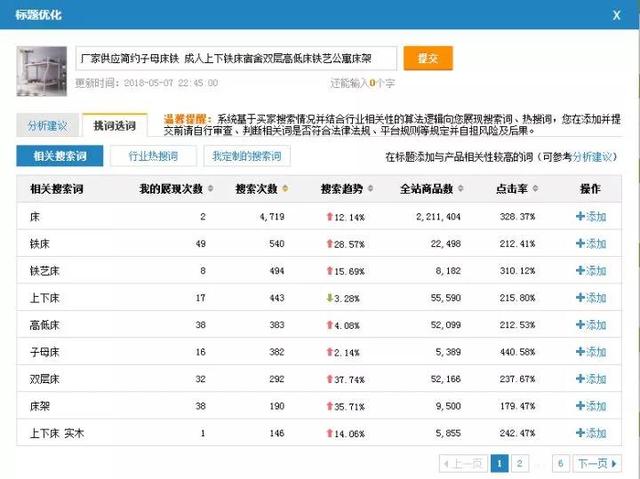Viewport: 640px width, 479px height.
Task: Switch to the 分析建议 tab
Action: pos(47,126)
